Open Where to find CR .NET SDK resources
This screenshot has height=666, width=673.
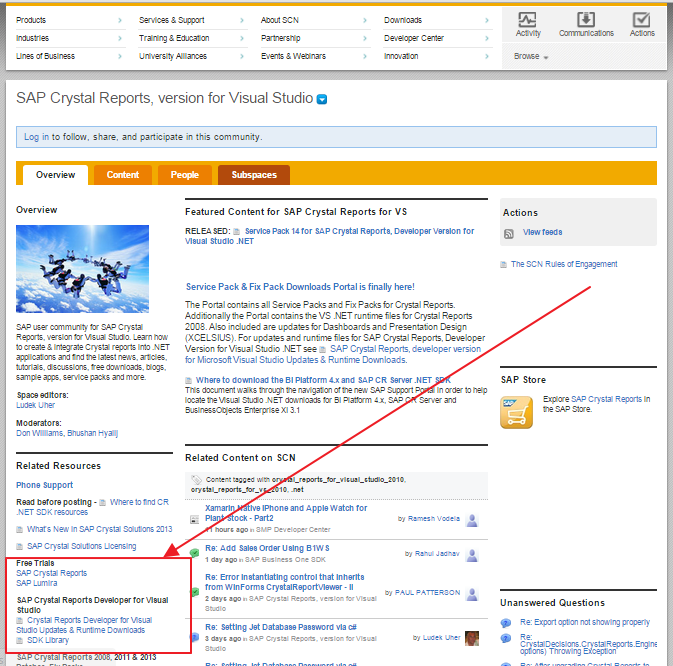[x=93, y=507]
